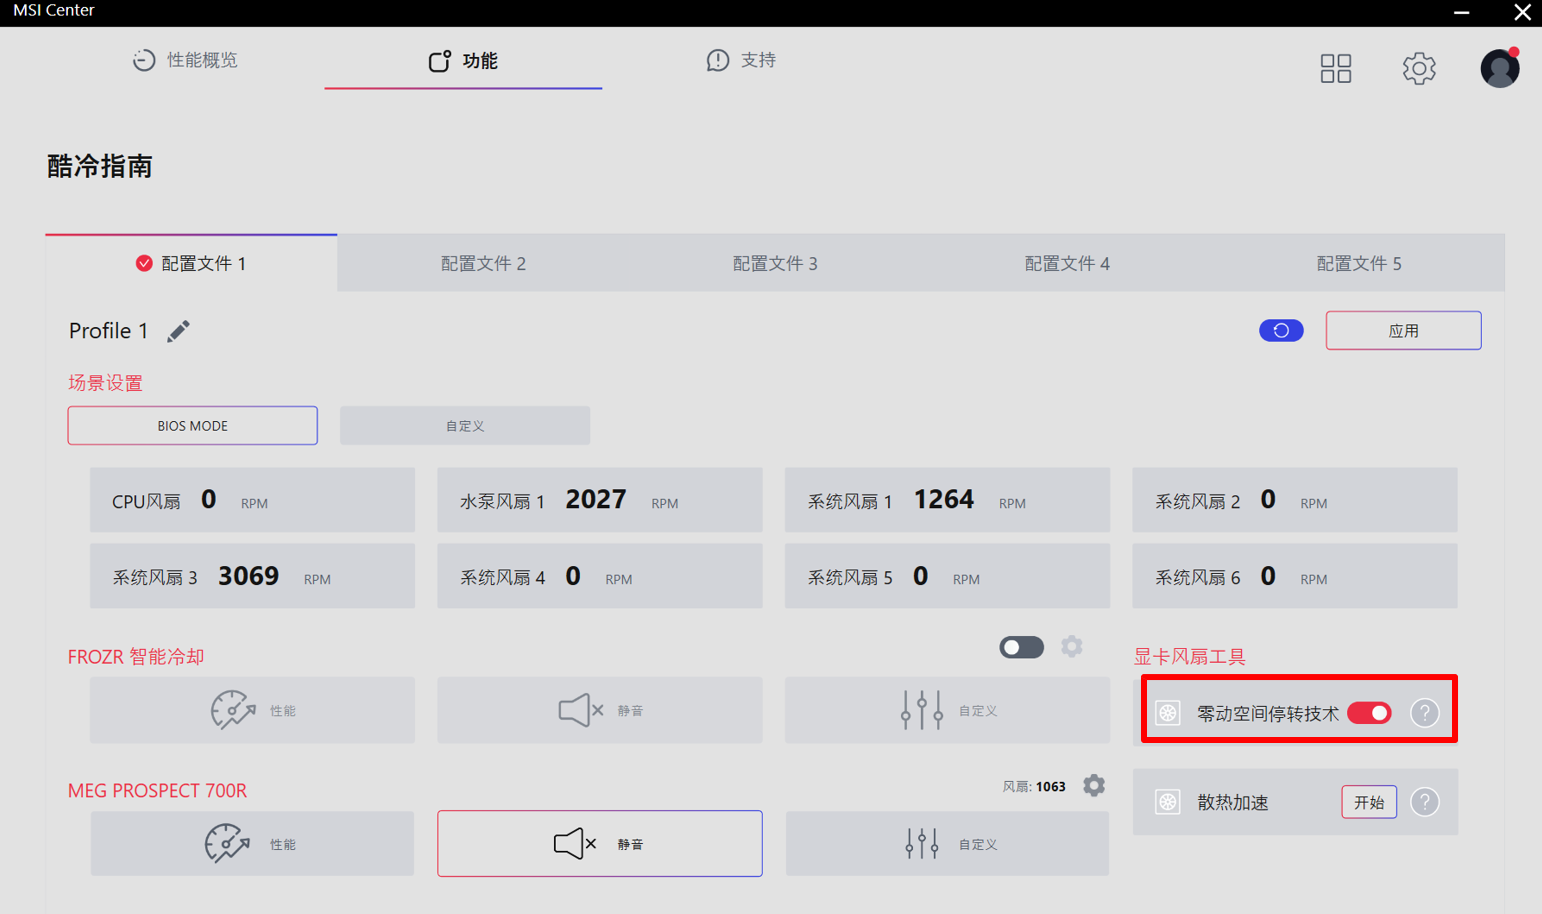Open FROZR 智能冷却 gear settings
The image size is (1542, 914).
point(1071,647)
